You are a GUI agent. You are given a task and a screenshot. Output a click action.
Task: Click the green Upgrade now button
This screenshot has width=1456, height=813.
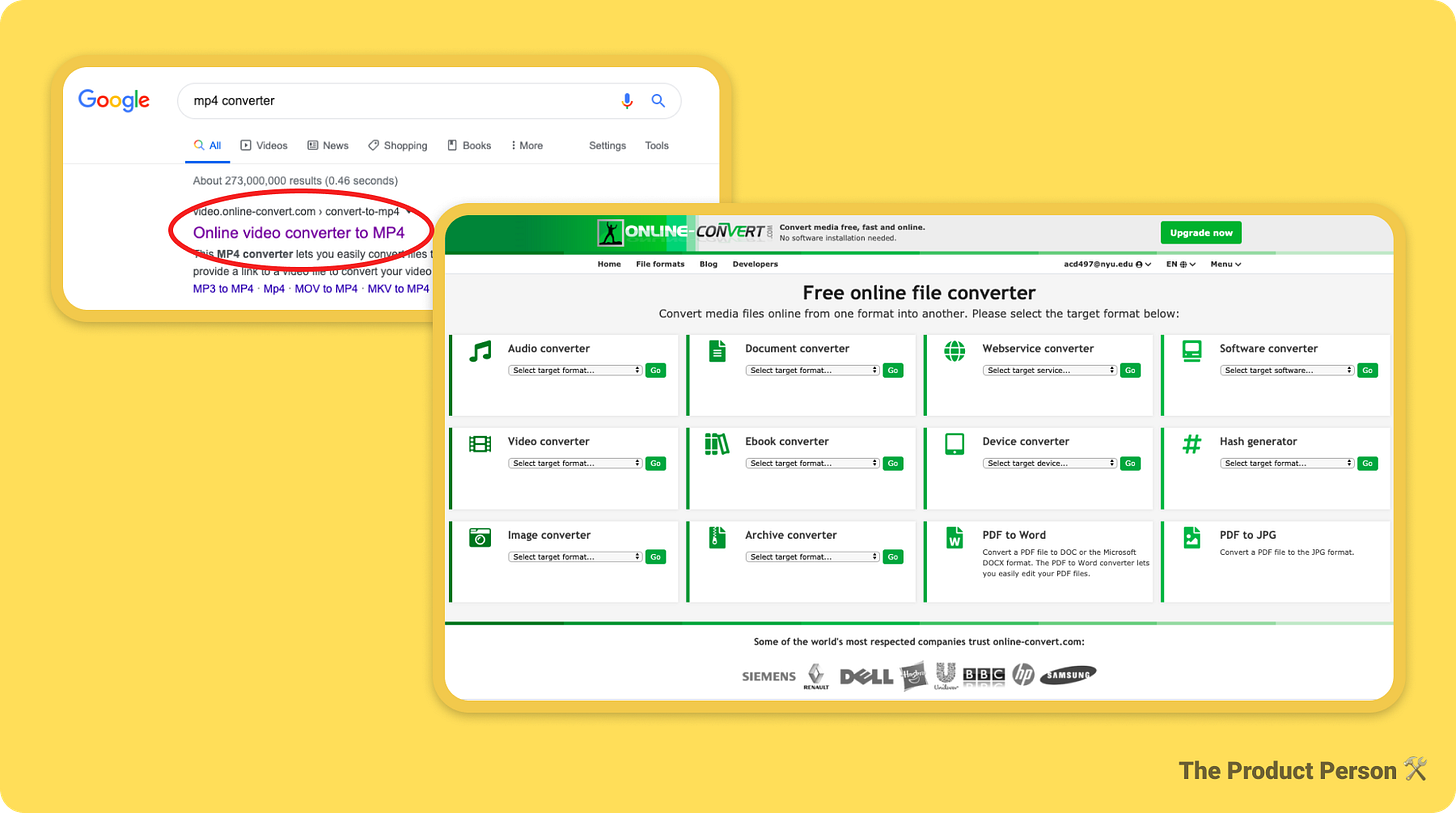(1201, 233)
